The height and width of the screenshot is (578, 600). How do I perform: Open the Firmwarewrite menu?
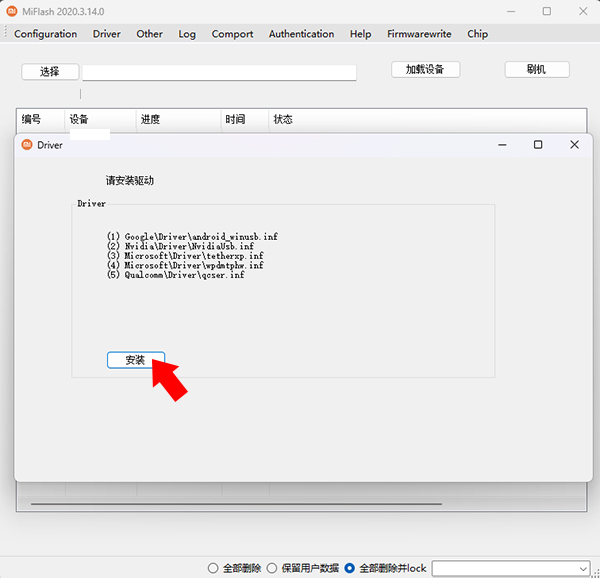coord(419,34)
